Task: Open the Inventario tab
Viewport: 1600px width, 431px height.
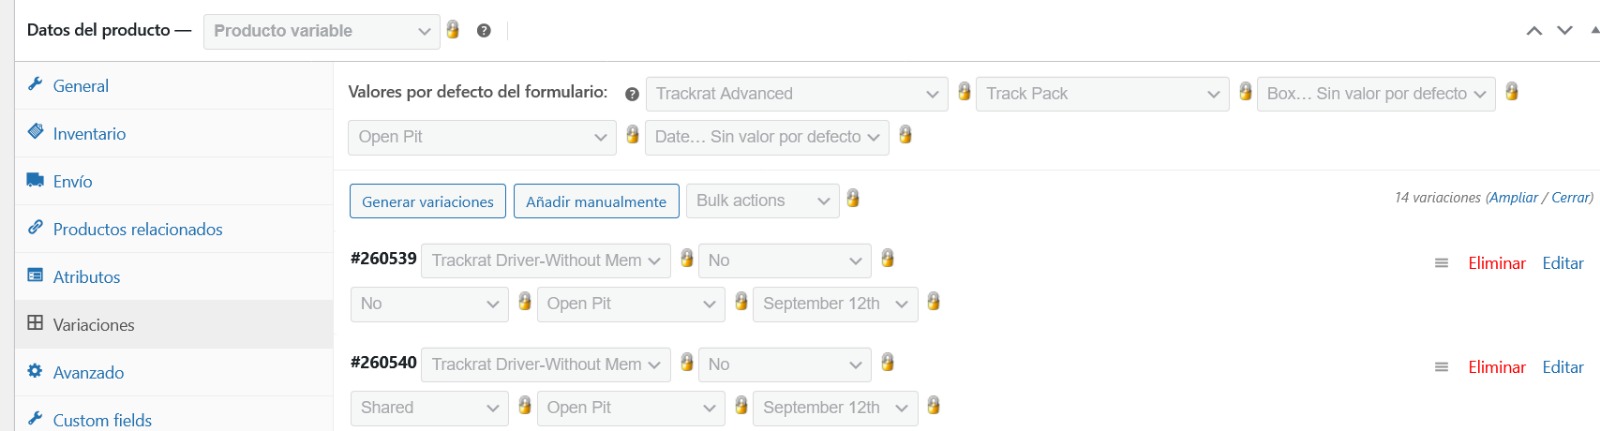Action: [89, 134]
